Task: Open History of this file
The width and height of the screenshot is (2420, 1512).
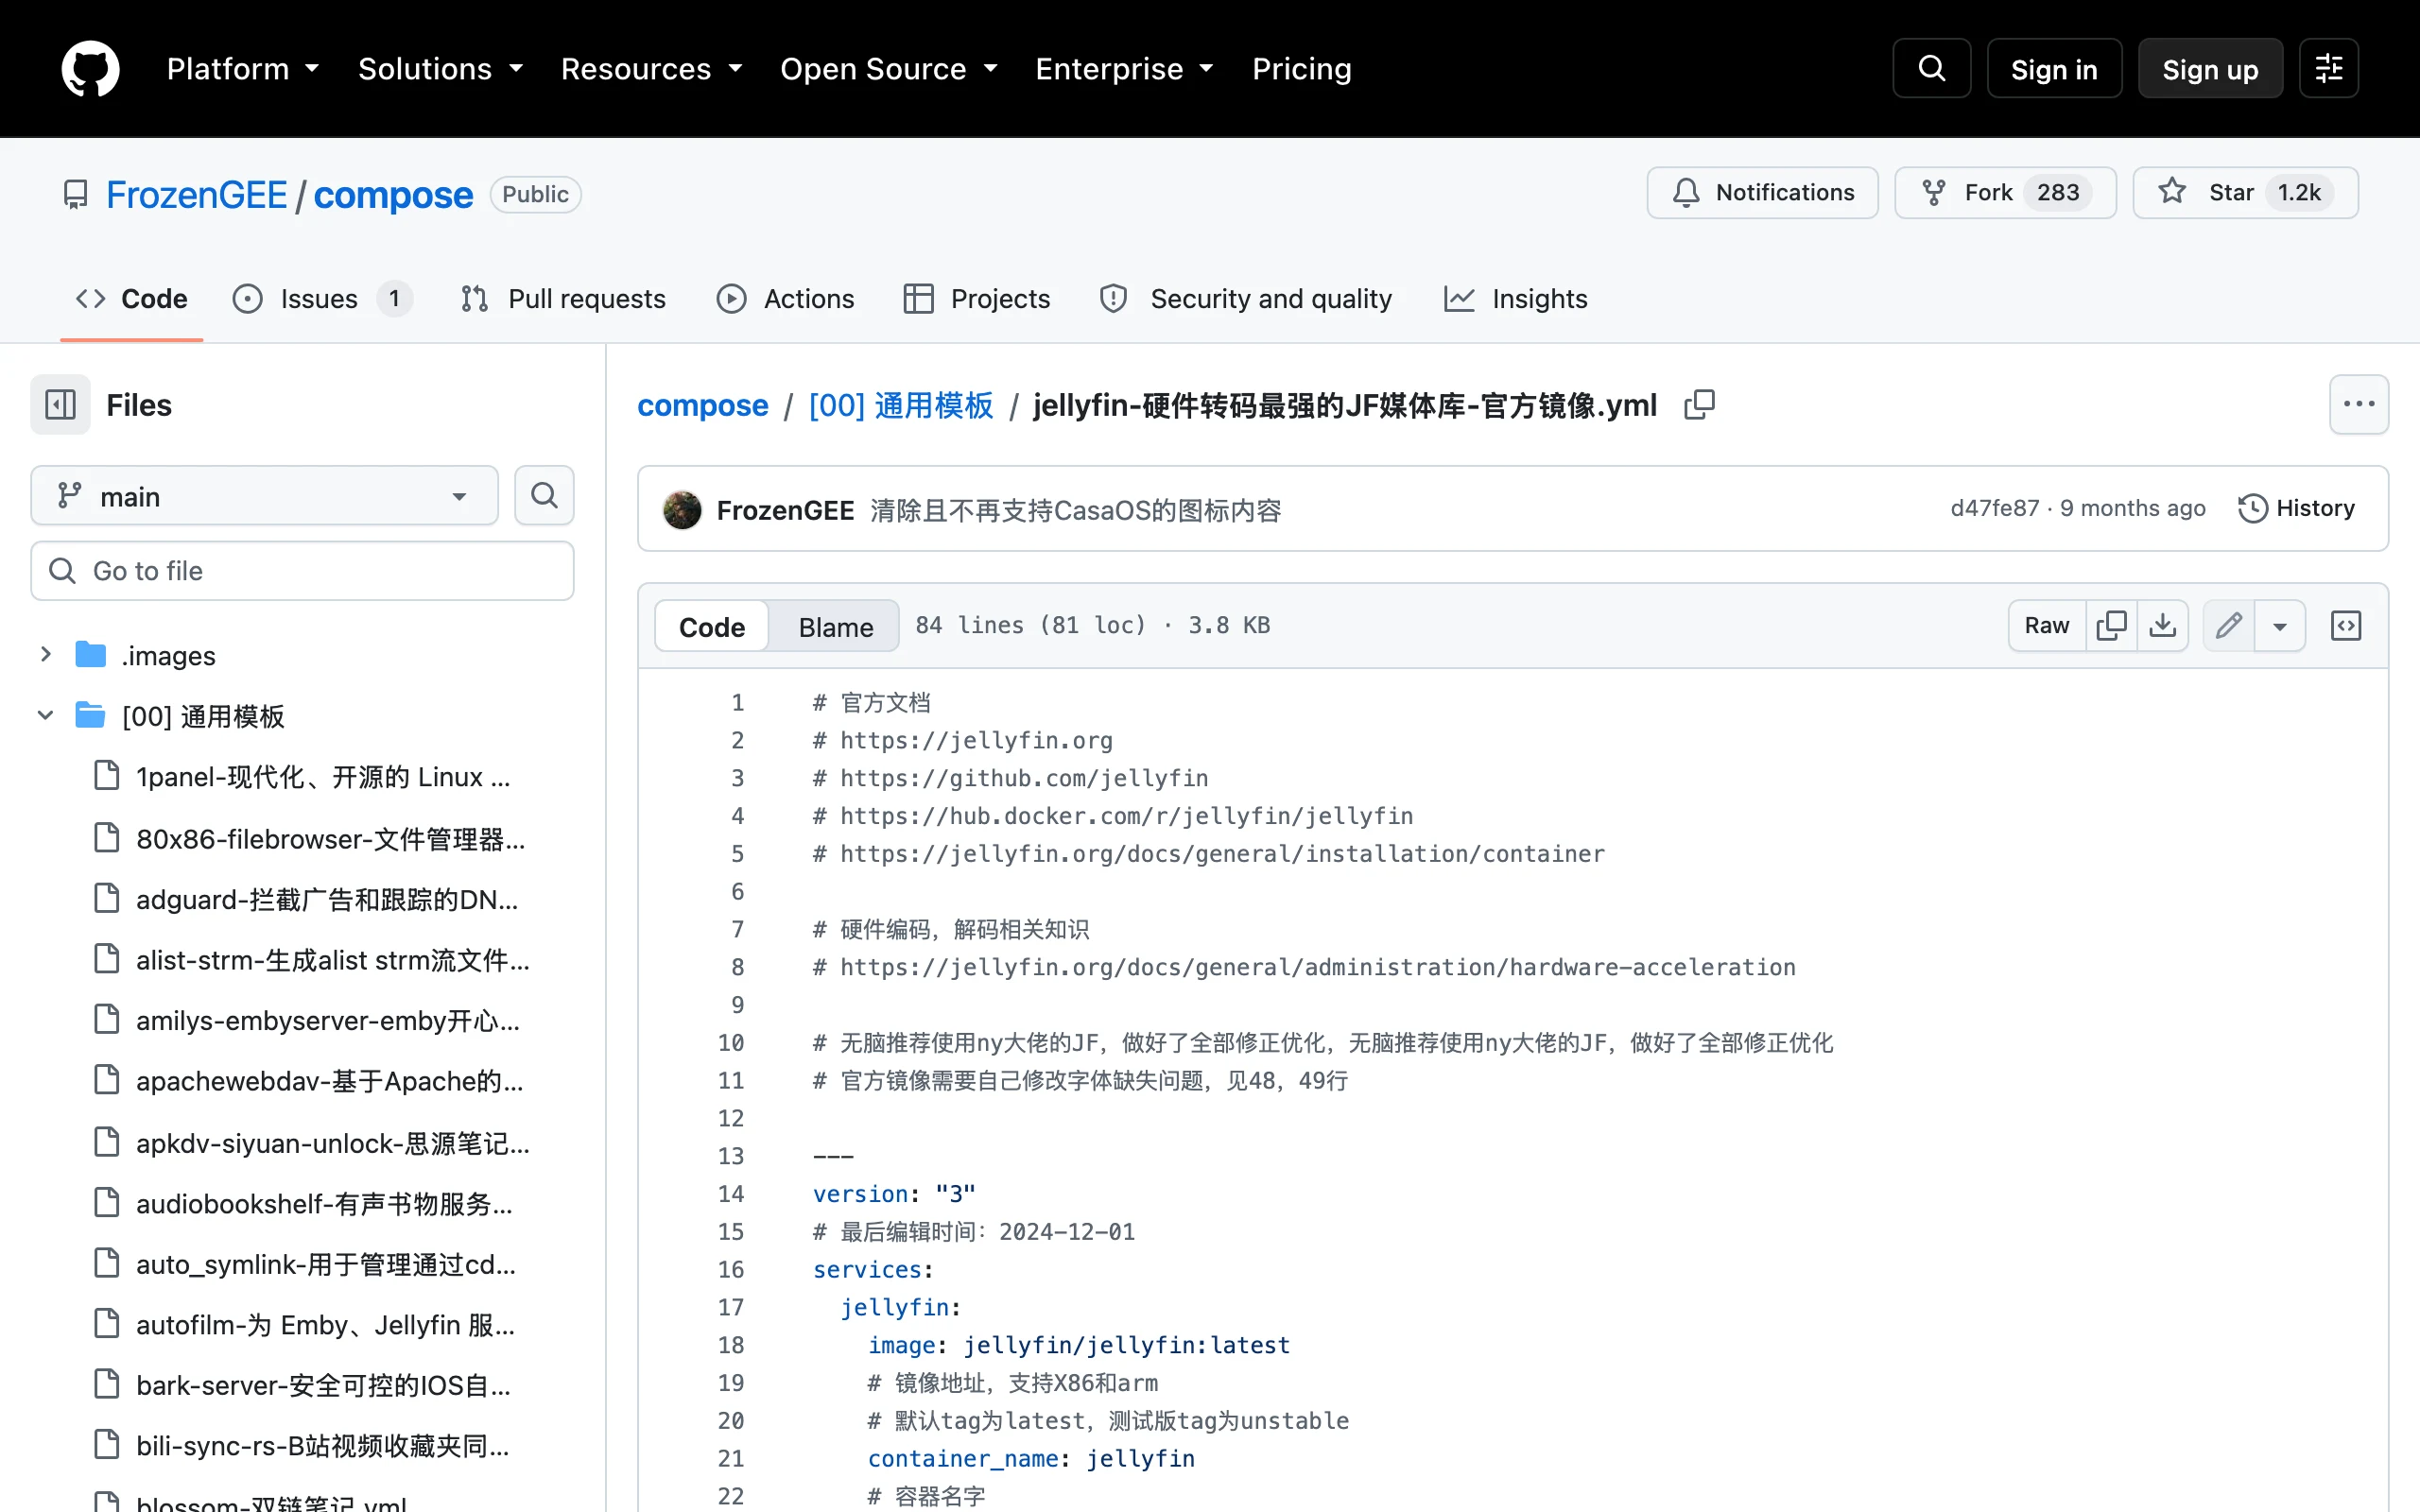Action: coord(2296,508)
